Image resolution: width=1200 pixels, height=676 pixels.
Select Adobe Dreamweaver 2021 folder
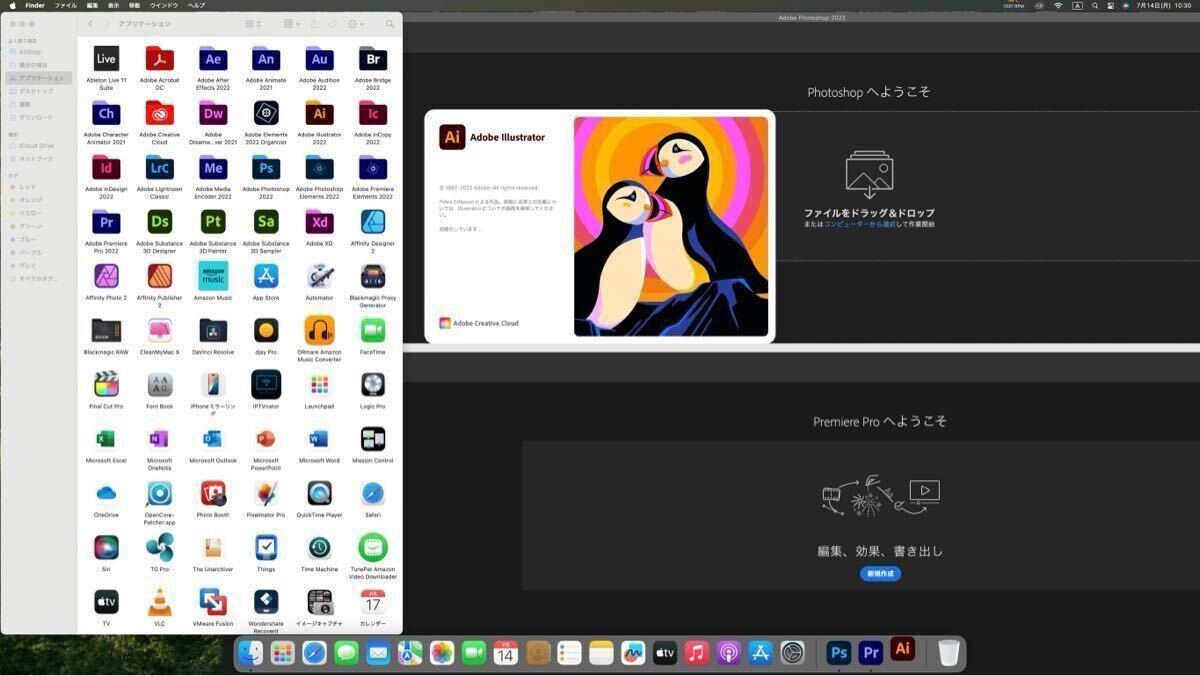[213, 113]
